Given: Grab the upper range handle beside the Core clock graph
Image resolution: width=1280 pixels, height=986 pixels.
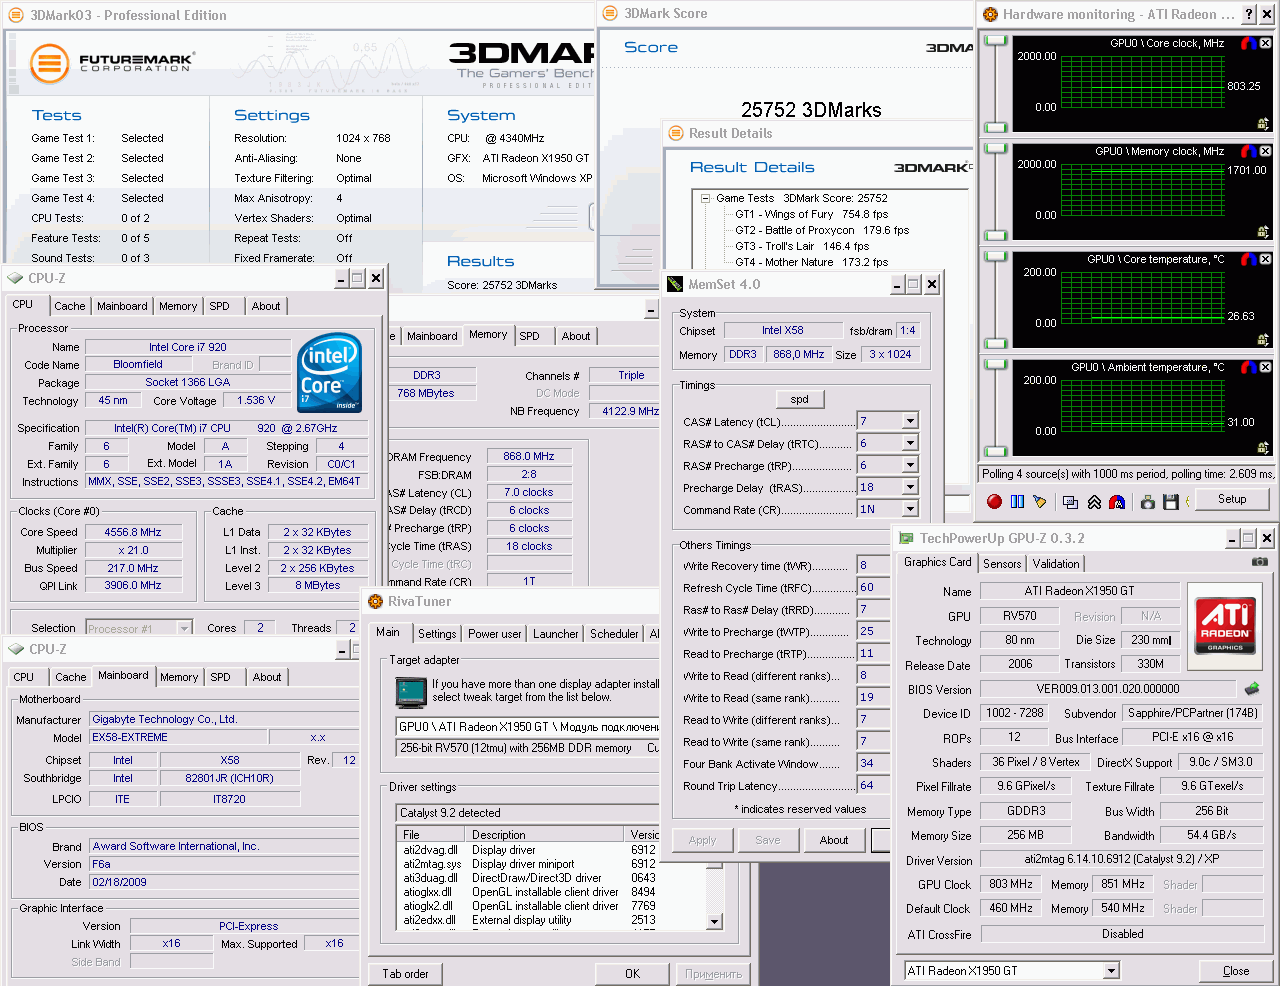Looking at the screenshot, I should tap(996, 41).
